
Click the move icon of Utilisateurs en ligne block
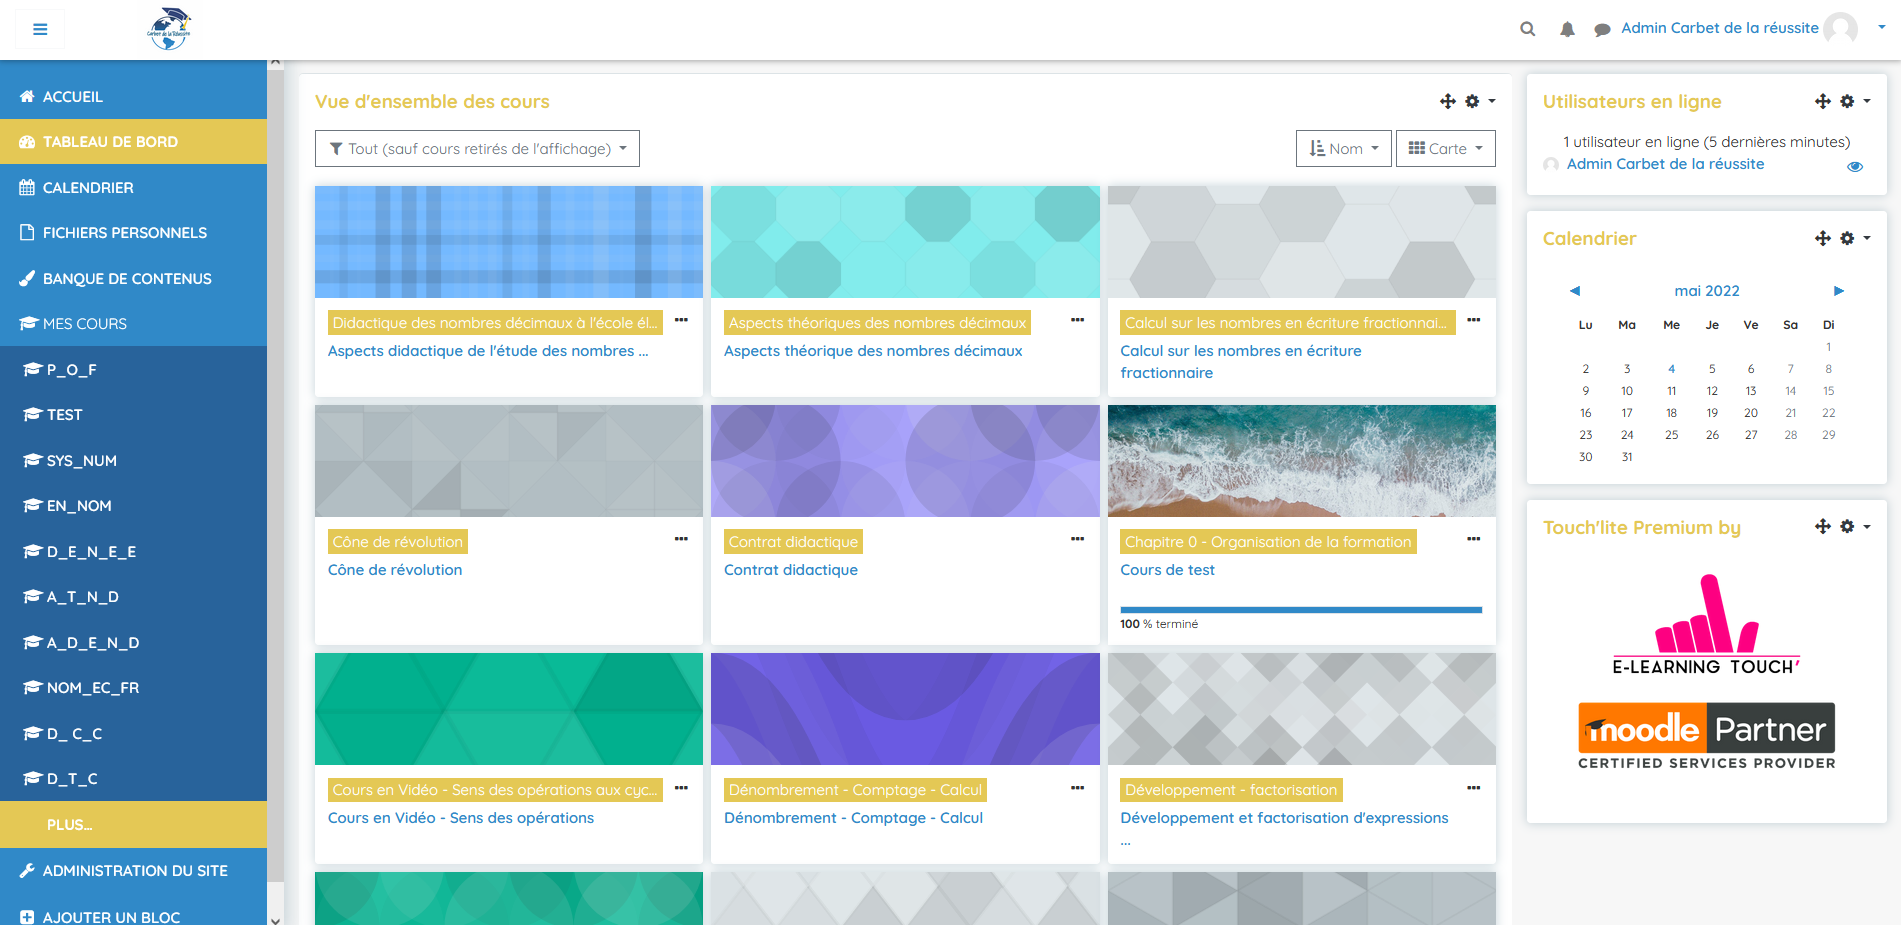pyautogui.click(x=1822, y=101)
